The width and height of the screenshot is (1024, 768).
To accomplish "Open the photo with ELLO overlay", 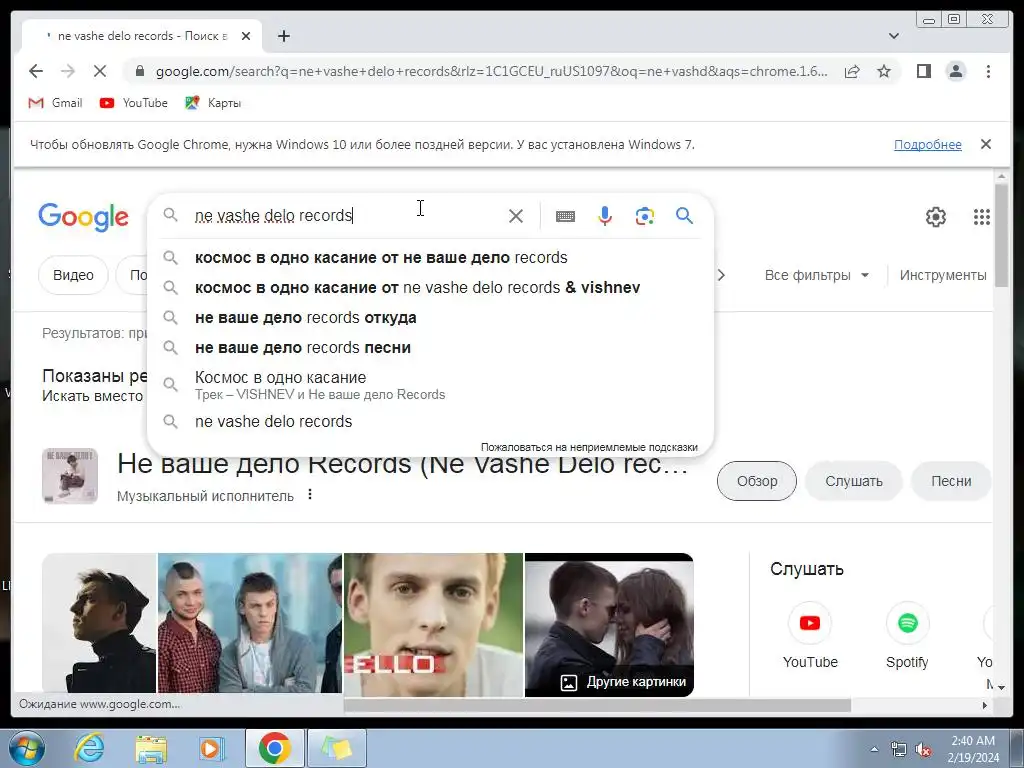I will click(433, 624).
